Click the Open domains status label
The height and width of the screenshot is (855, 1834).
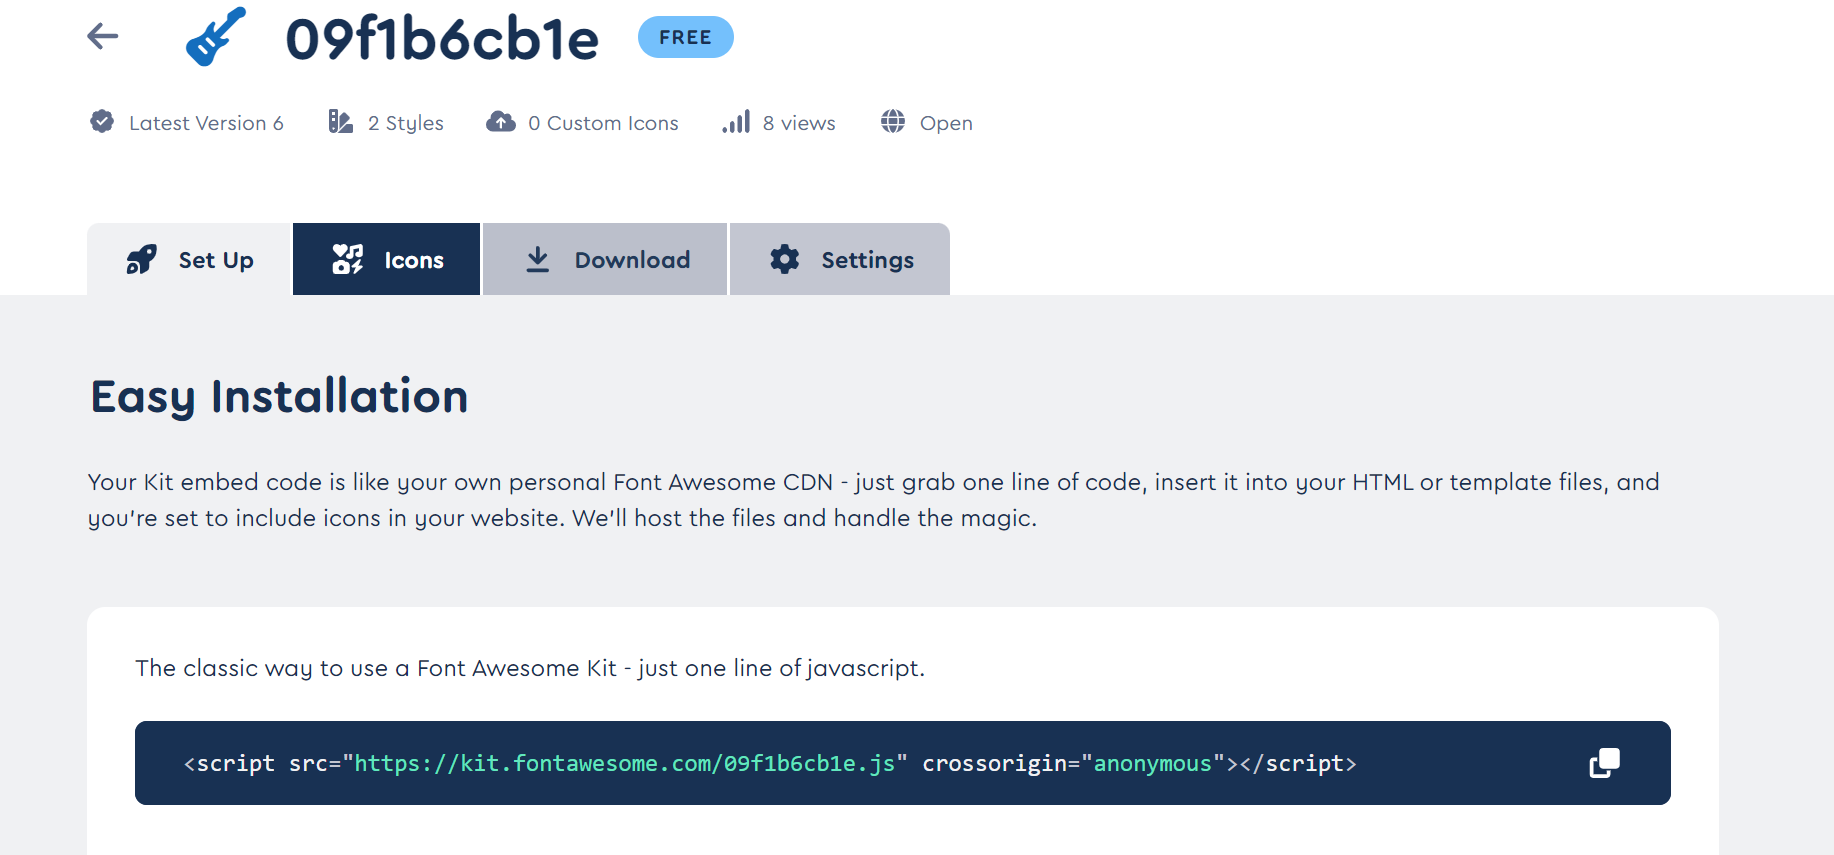[x=946, y=123]
